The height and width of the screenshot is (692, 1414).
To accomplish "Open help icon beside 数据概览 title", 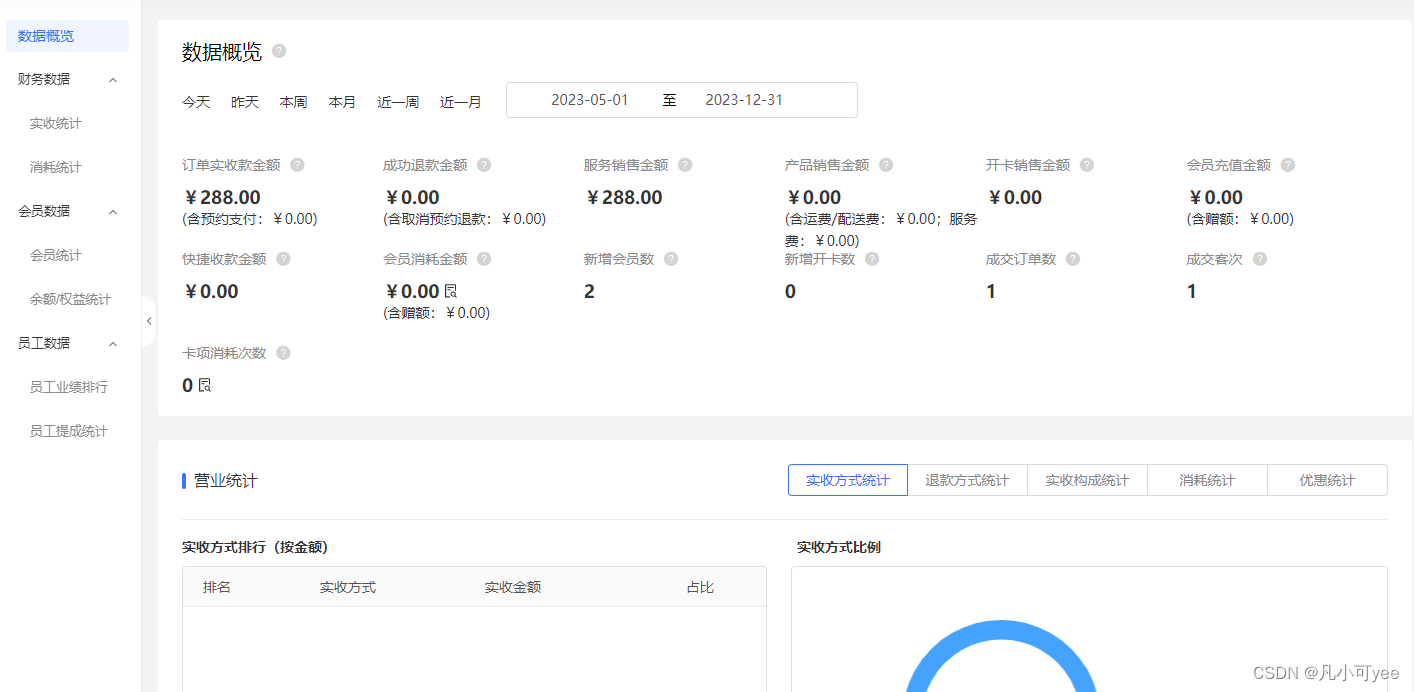I will 279,51.
